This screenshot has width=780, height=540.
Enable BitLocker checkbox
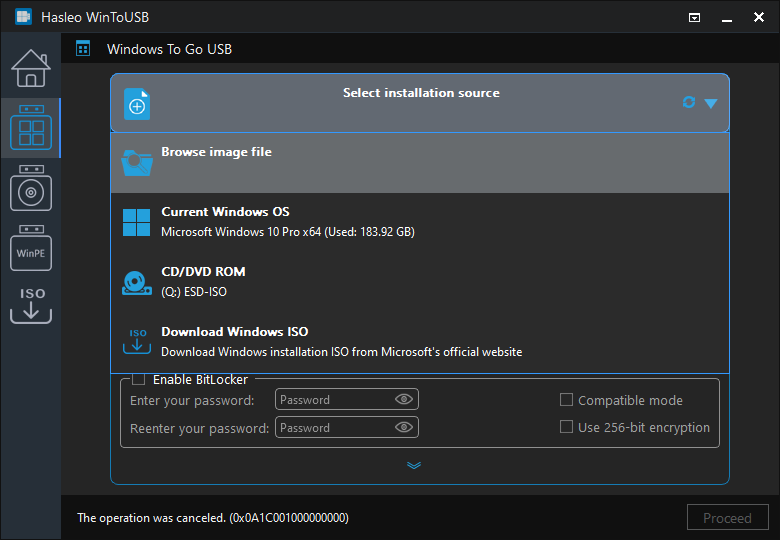pyautogui.click(x=139, y=379)
